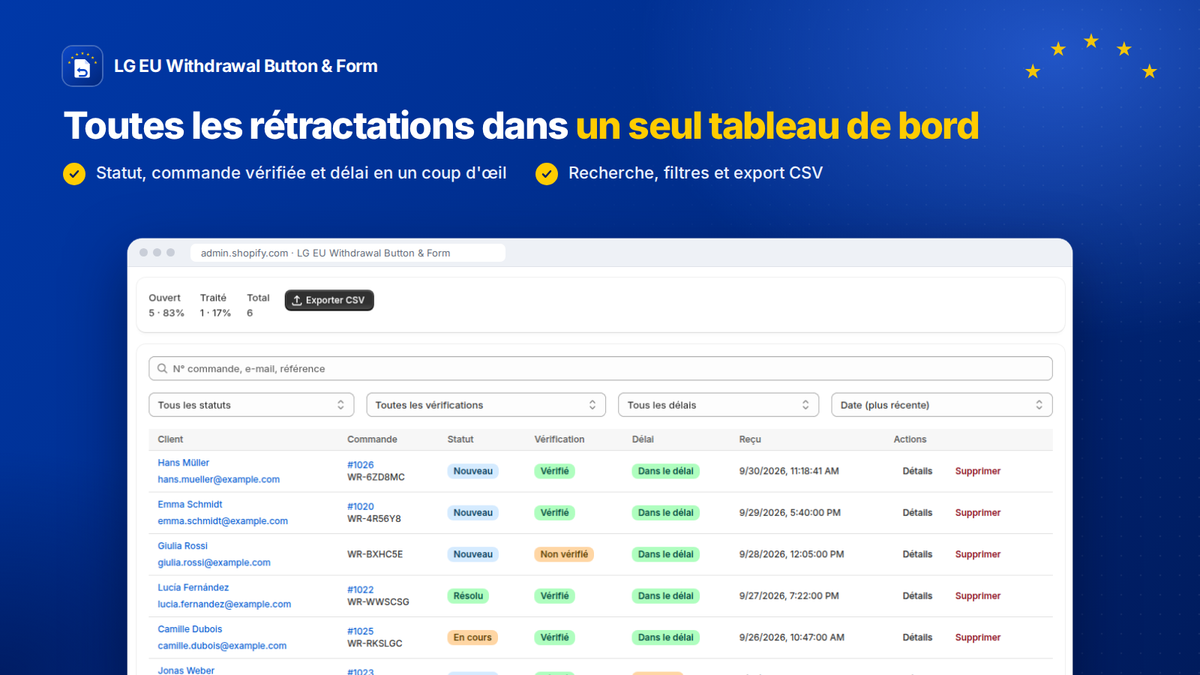Click email lucia.fernandez@example.com
Screen dimensions: 1200x675
click(224, 604)
